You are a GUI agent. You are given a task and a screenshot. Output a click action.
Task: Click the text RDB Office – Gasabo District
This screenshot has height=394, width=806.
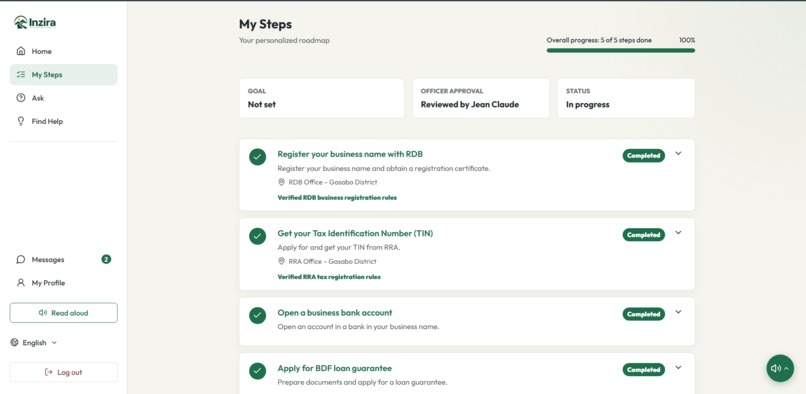pos(333,182)
